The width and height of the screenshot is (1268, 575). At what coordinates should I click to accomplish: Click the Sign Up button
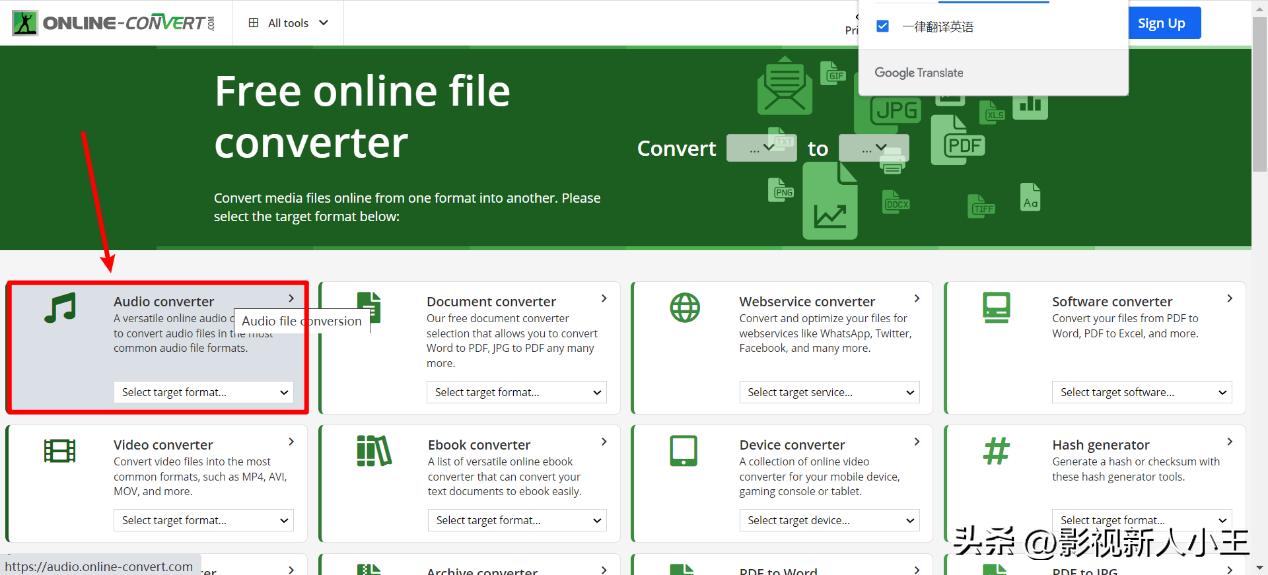(x=1161, y=23)
